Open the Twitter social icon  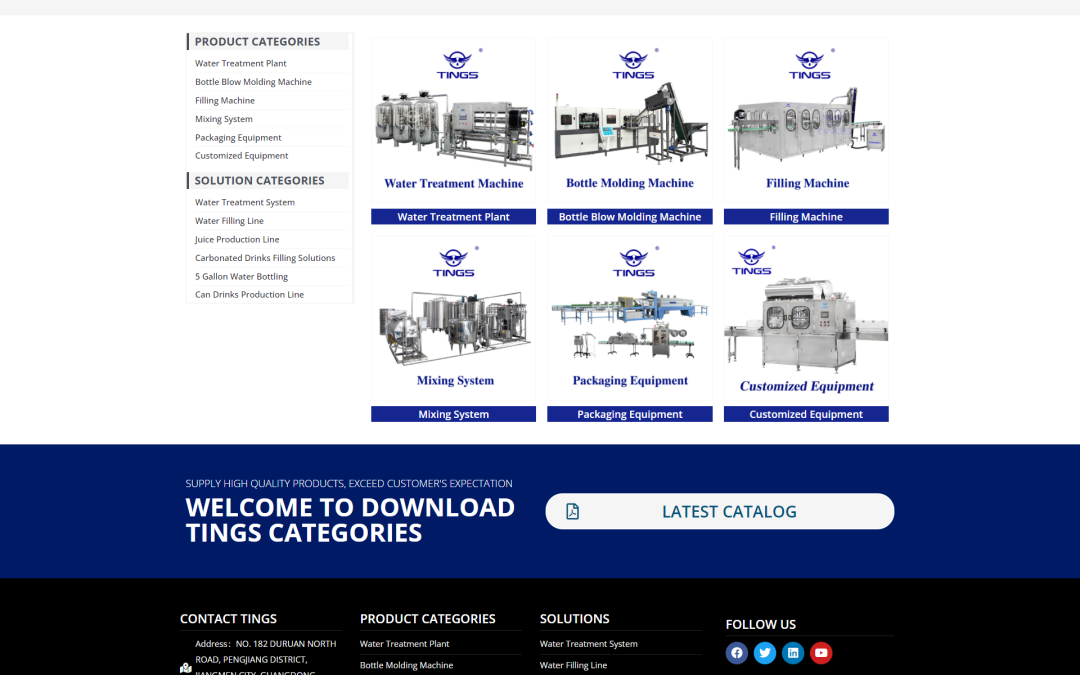tap(765, 653)
